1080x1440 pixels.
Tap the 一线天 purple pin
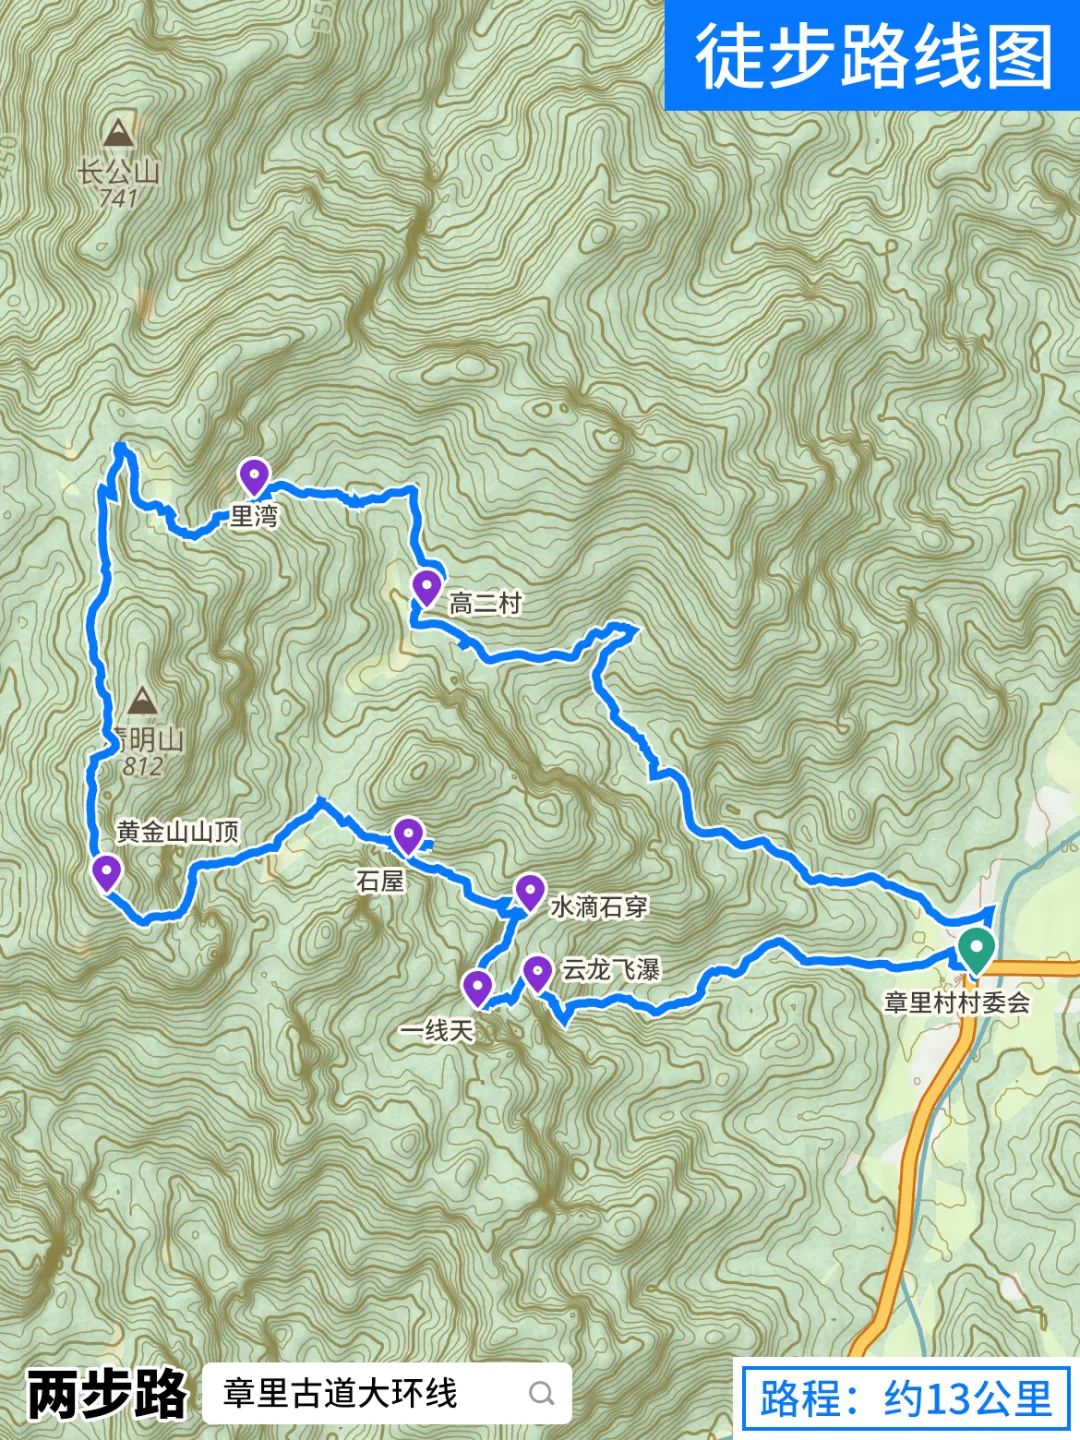[x=478, y=989]
